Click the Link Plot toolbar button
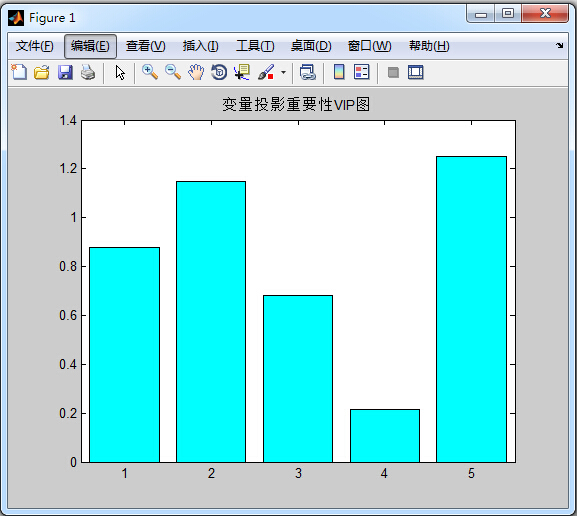The height and width of the screenshot is (516, 577). [x=308, y=72]
